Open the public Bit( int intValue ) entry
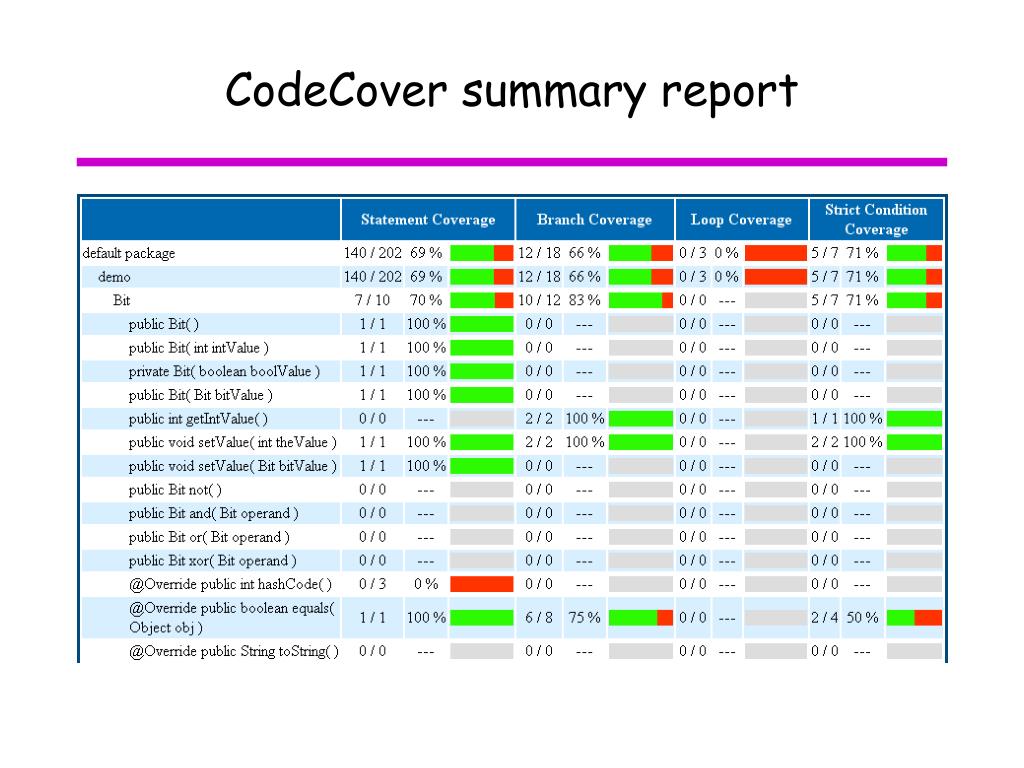Image resolution: width=1024 pixels, height=768 pixels. [x=199, y=348]
